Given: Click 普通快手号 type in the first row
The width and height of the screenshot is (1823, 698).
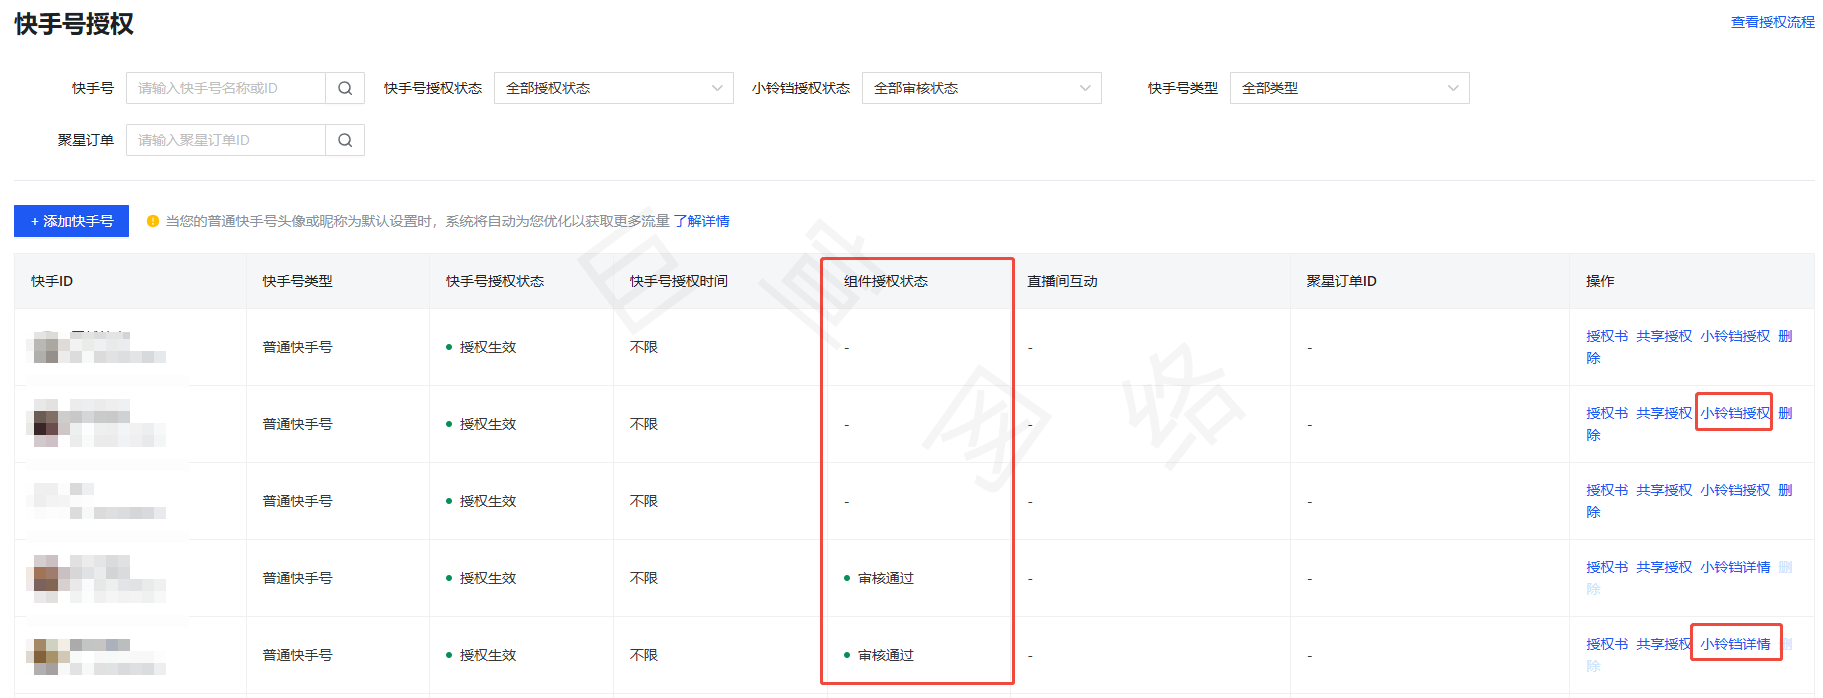Looking at the screenshot, I should coord(297,347).
